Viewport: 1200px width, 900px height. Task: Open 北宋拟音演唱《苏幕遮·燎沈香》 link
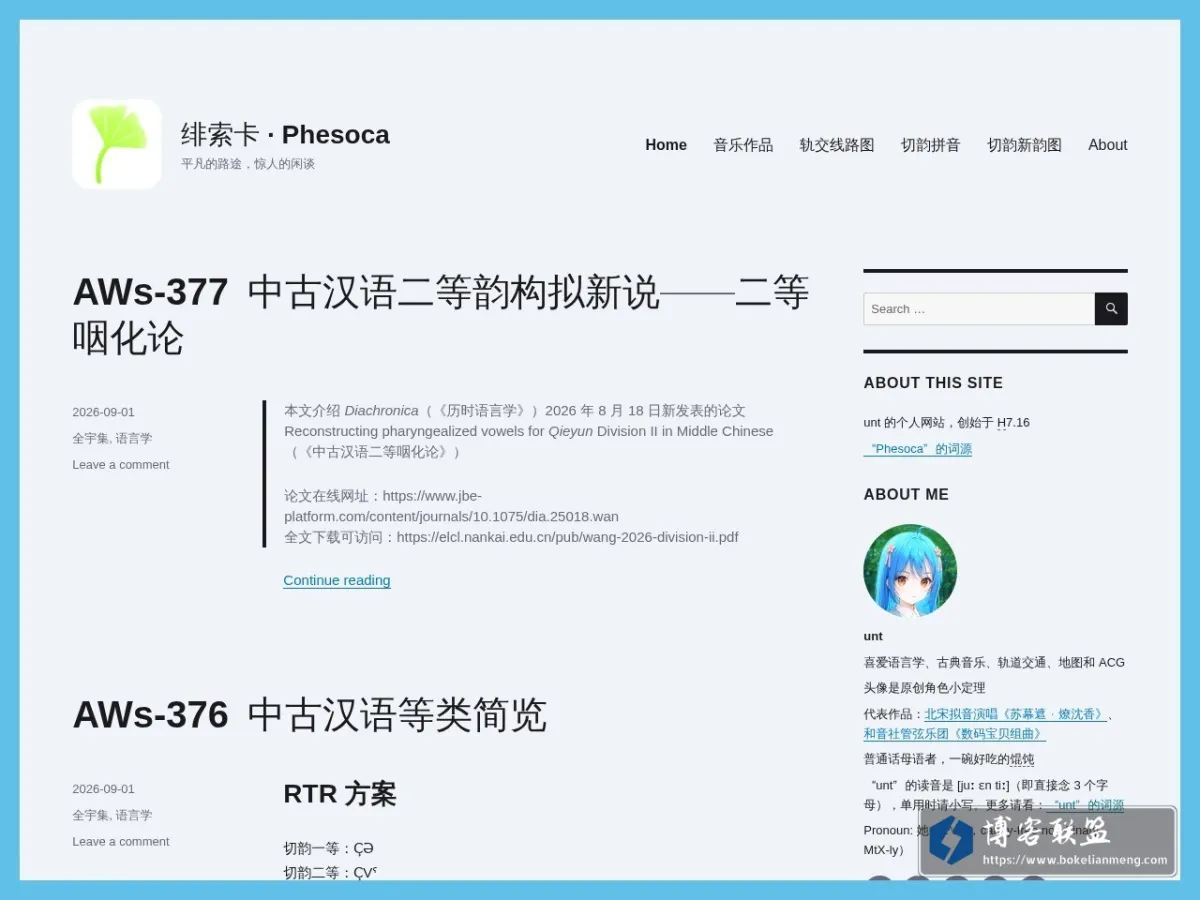(x=1015, y=714)
